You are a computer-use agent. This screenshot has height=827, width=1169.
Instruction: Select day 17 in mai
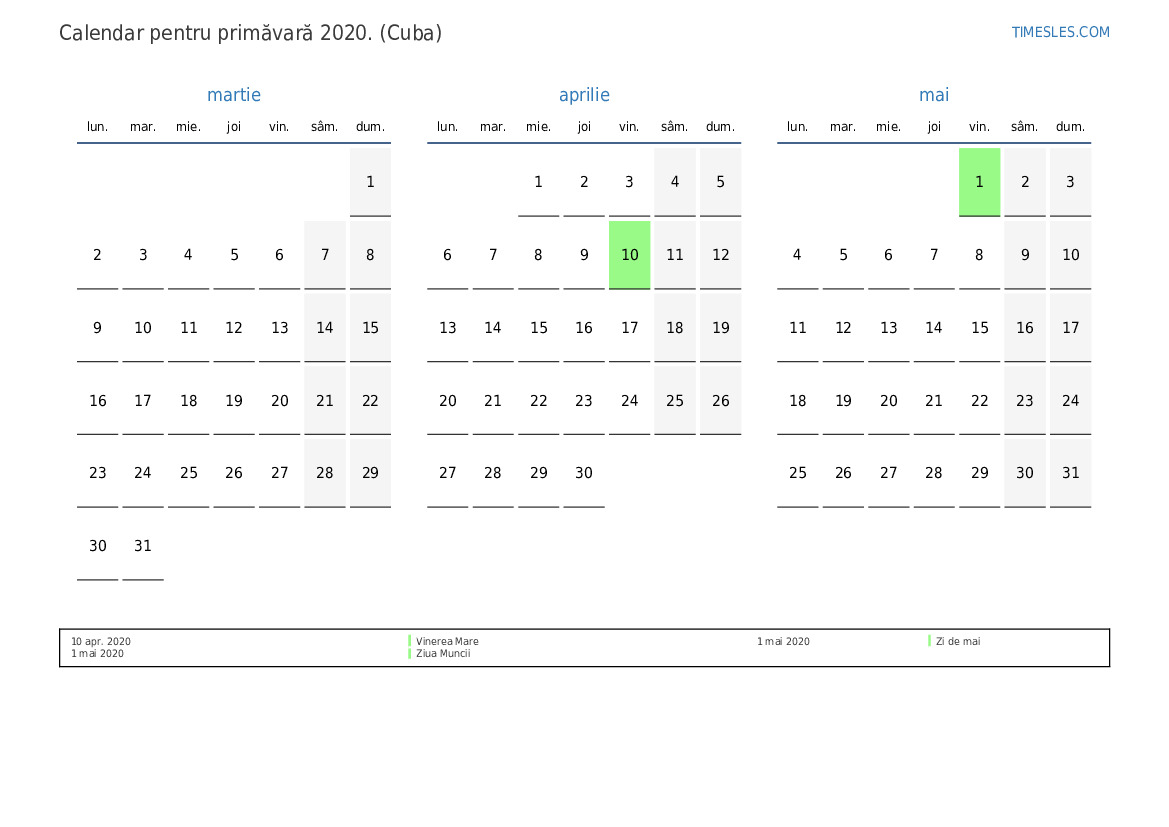point(1070,328)
